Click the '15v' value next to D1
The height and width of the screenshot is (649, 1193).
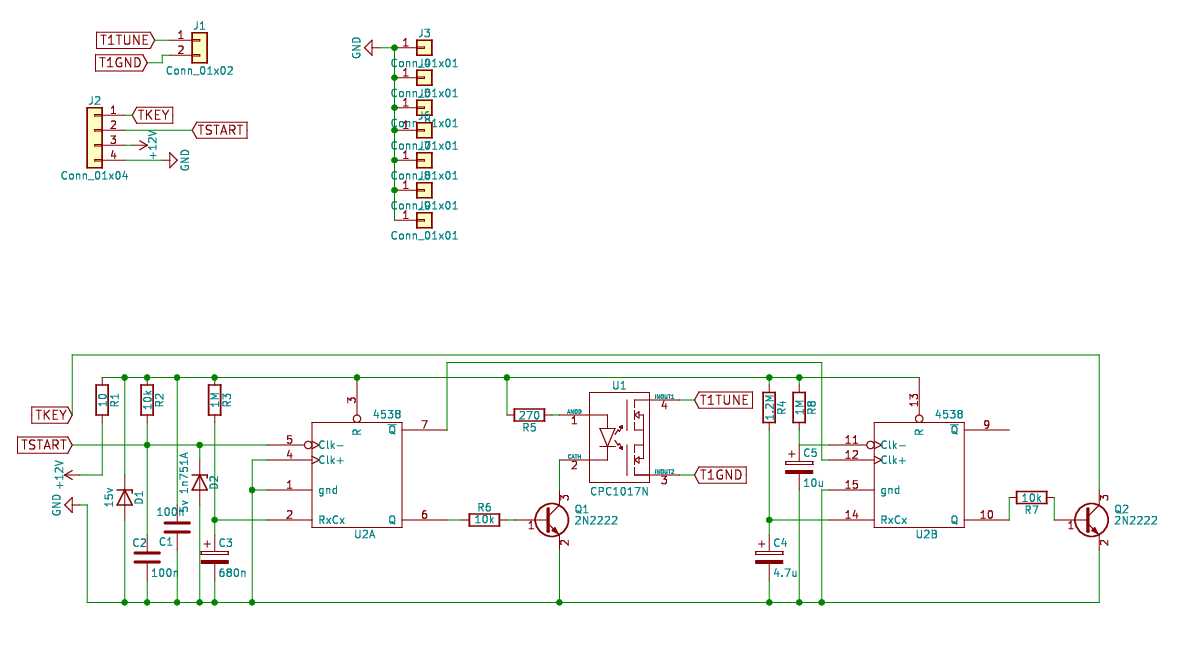tap(110, 497)
